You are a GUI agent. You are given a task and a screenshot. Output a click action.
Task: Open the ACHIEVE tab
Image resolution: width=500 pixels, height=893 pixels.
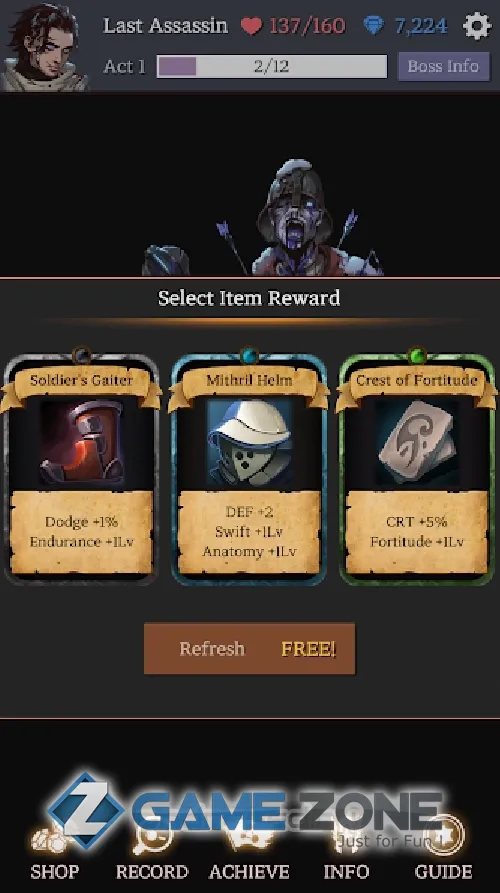[x=249, y=852]
